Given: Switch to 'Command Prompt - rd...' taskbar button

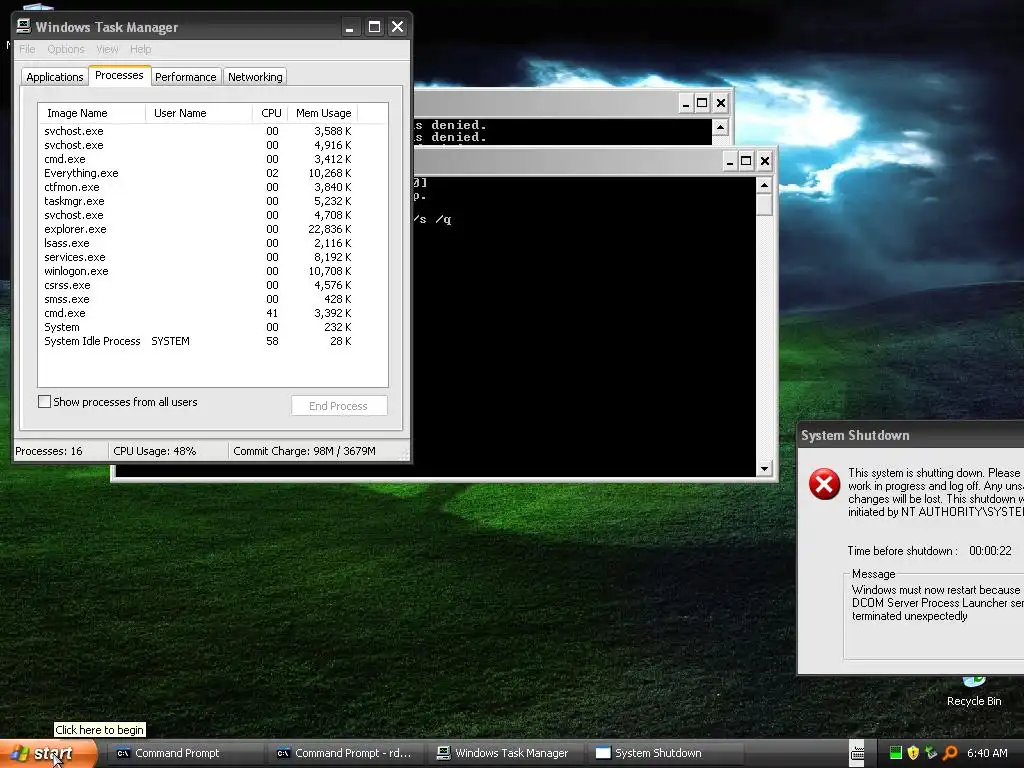Looking at the screenshot, I should (346, 753).
